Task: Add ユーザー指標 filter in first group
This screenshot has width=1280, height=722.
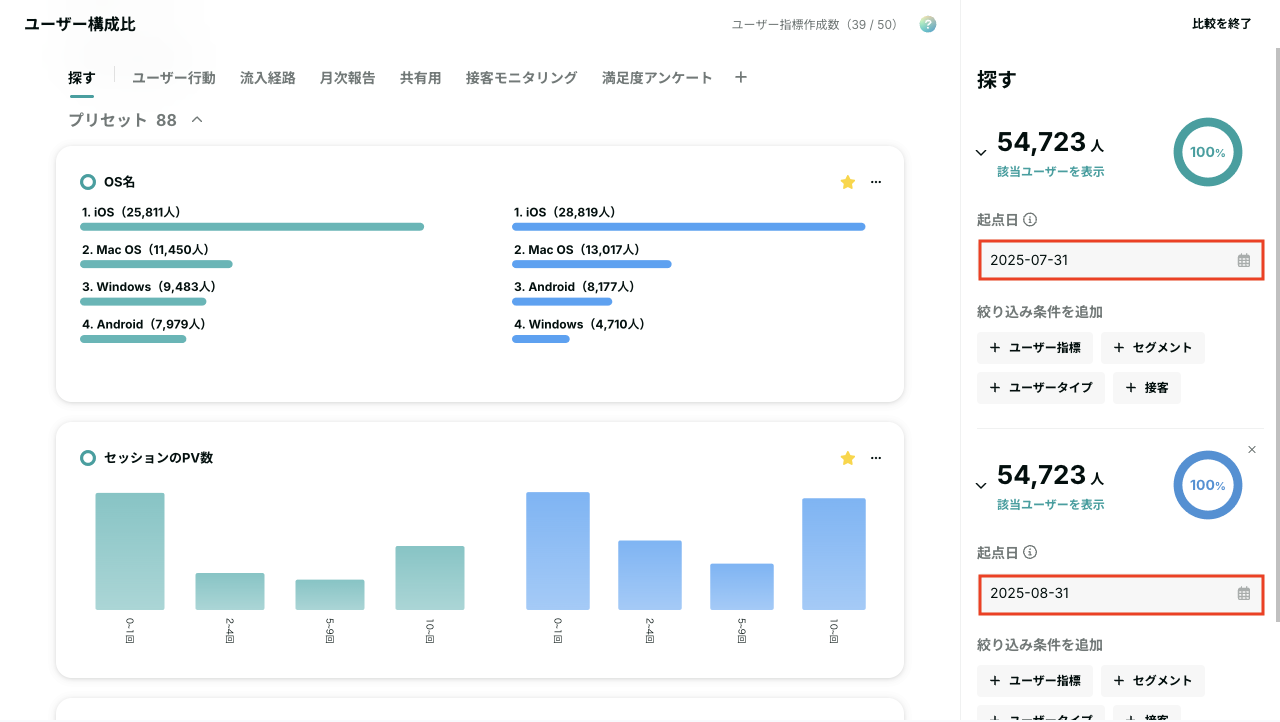Action: [x=1035, y=348]
